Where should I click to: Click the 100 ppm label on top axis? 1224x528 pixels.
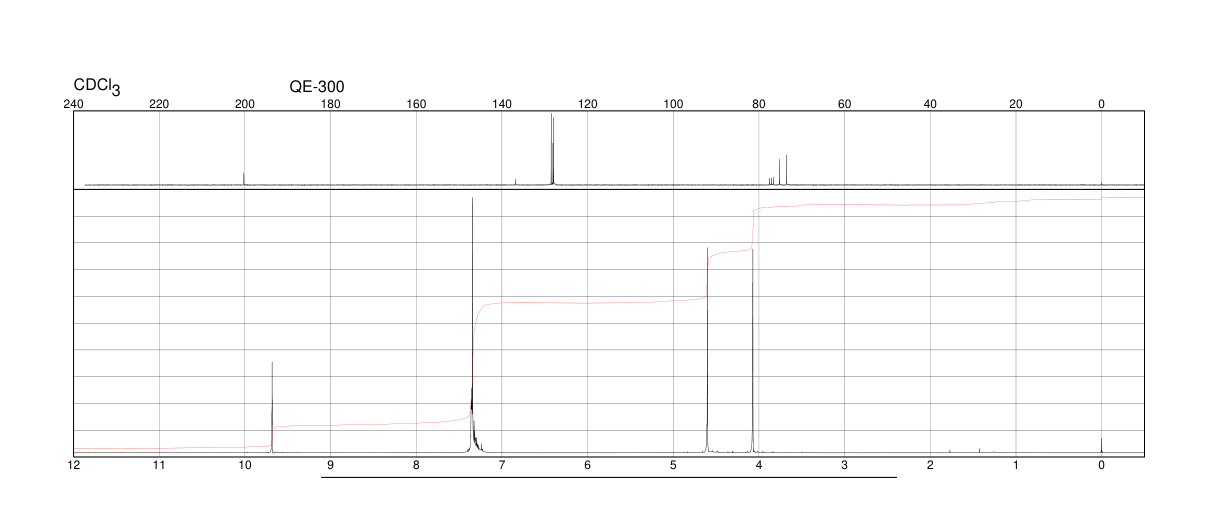coord(673,104)
